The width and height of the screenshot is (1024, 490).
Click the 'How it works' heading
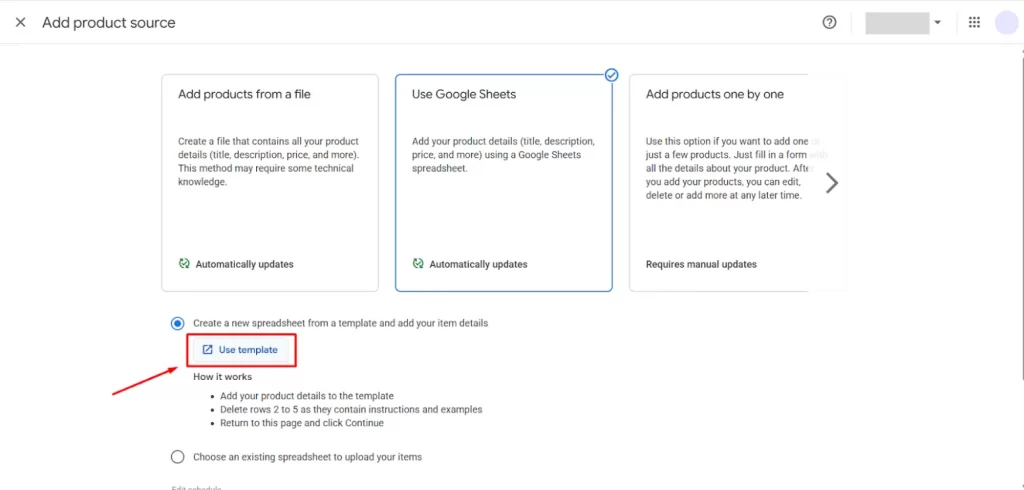tap(223, 377)
